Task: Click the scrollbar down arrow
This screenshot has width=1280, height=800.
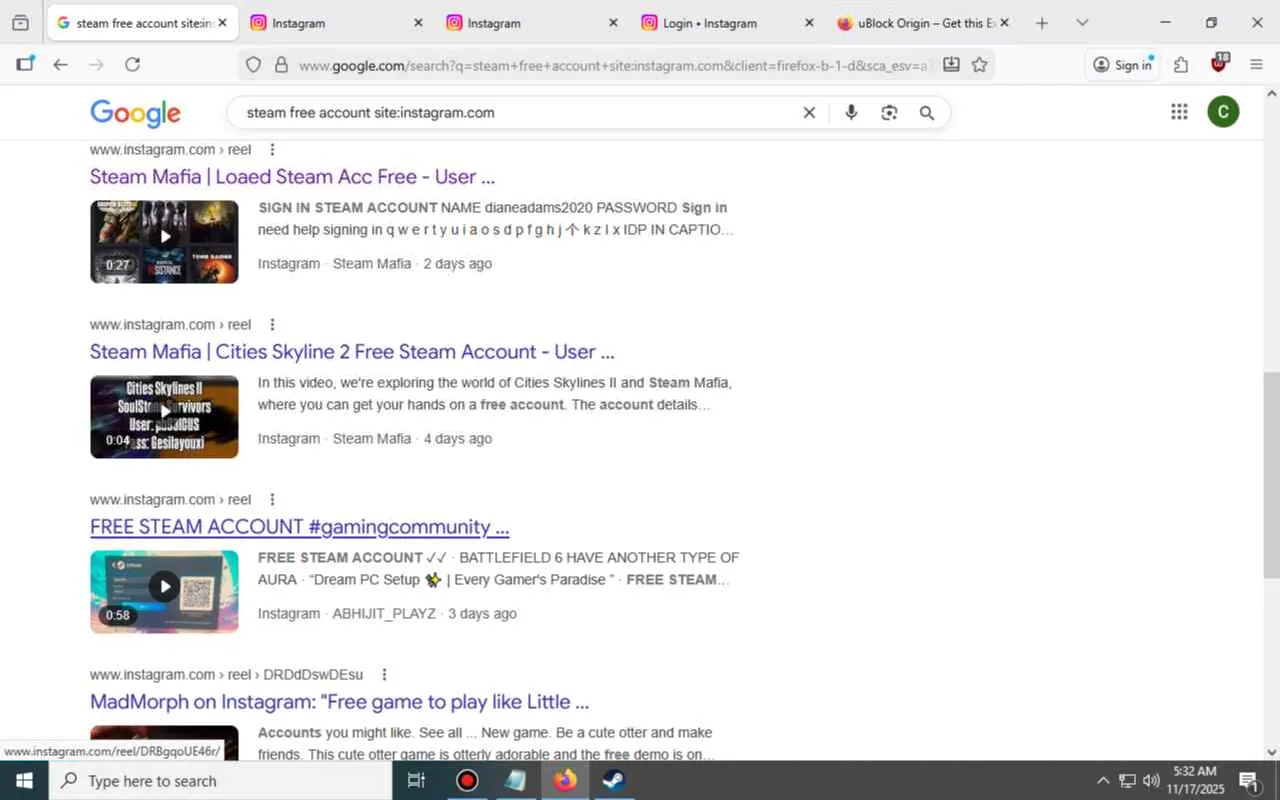Action: click(1271, 752)
